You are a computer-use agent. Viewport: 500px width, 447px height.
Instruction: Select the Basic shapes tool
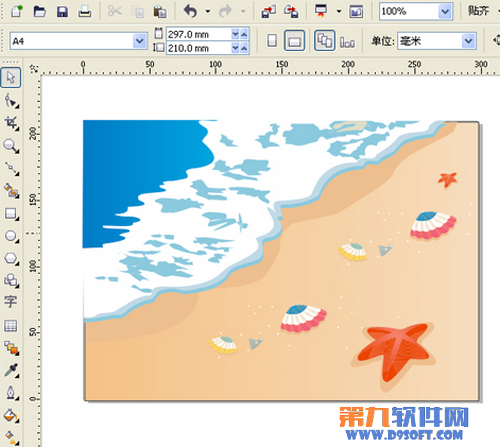11,280
